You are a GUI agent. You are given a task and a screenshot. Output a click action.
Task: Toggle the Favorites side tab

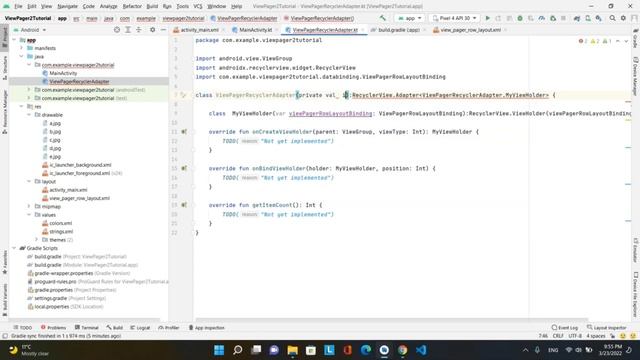tap(4, 262)
